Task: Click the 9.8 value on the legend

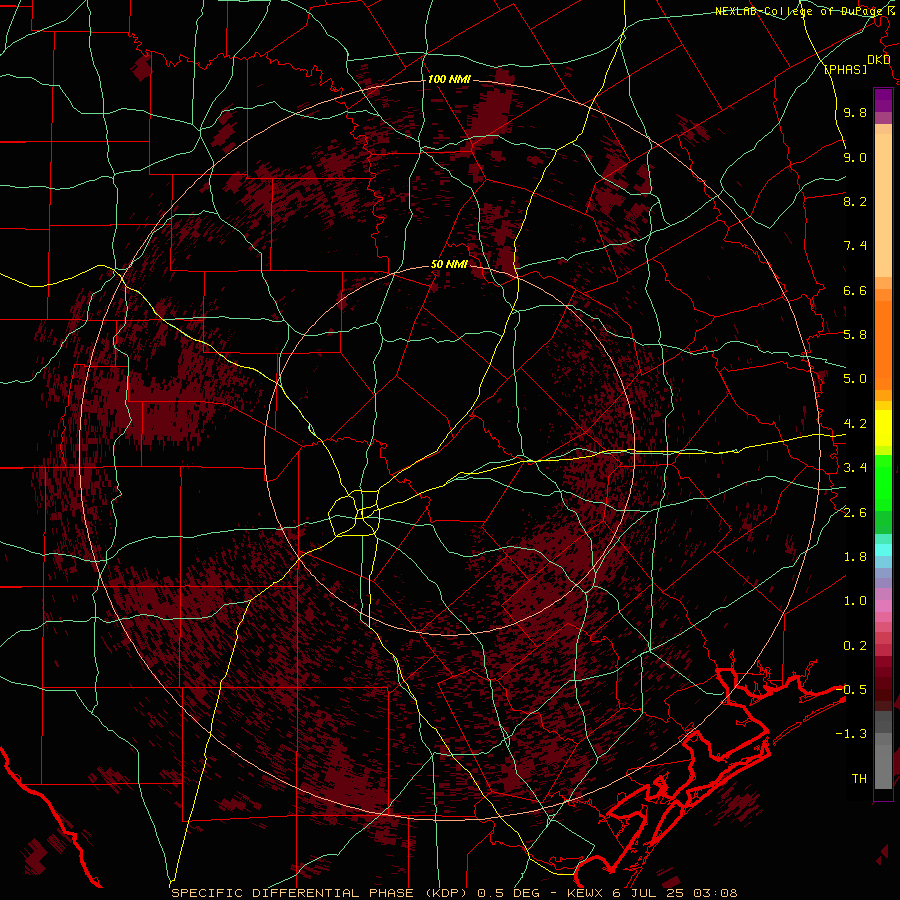Action: pos(855,112)
